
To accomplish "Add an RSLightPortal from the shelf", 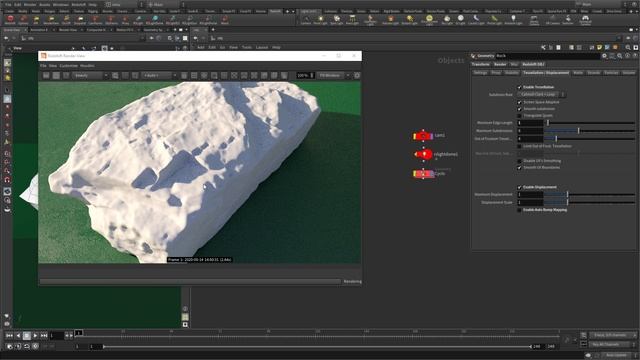I will click(x=208, y=20).
